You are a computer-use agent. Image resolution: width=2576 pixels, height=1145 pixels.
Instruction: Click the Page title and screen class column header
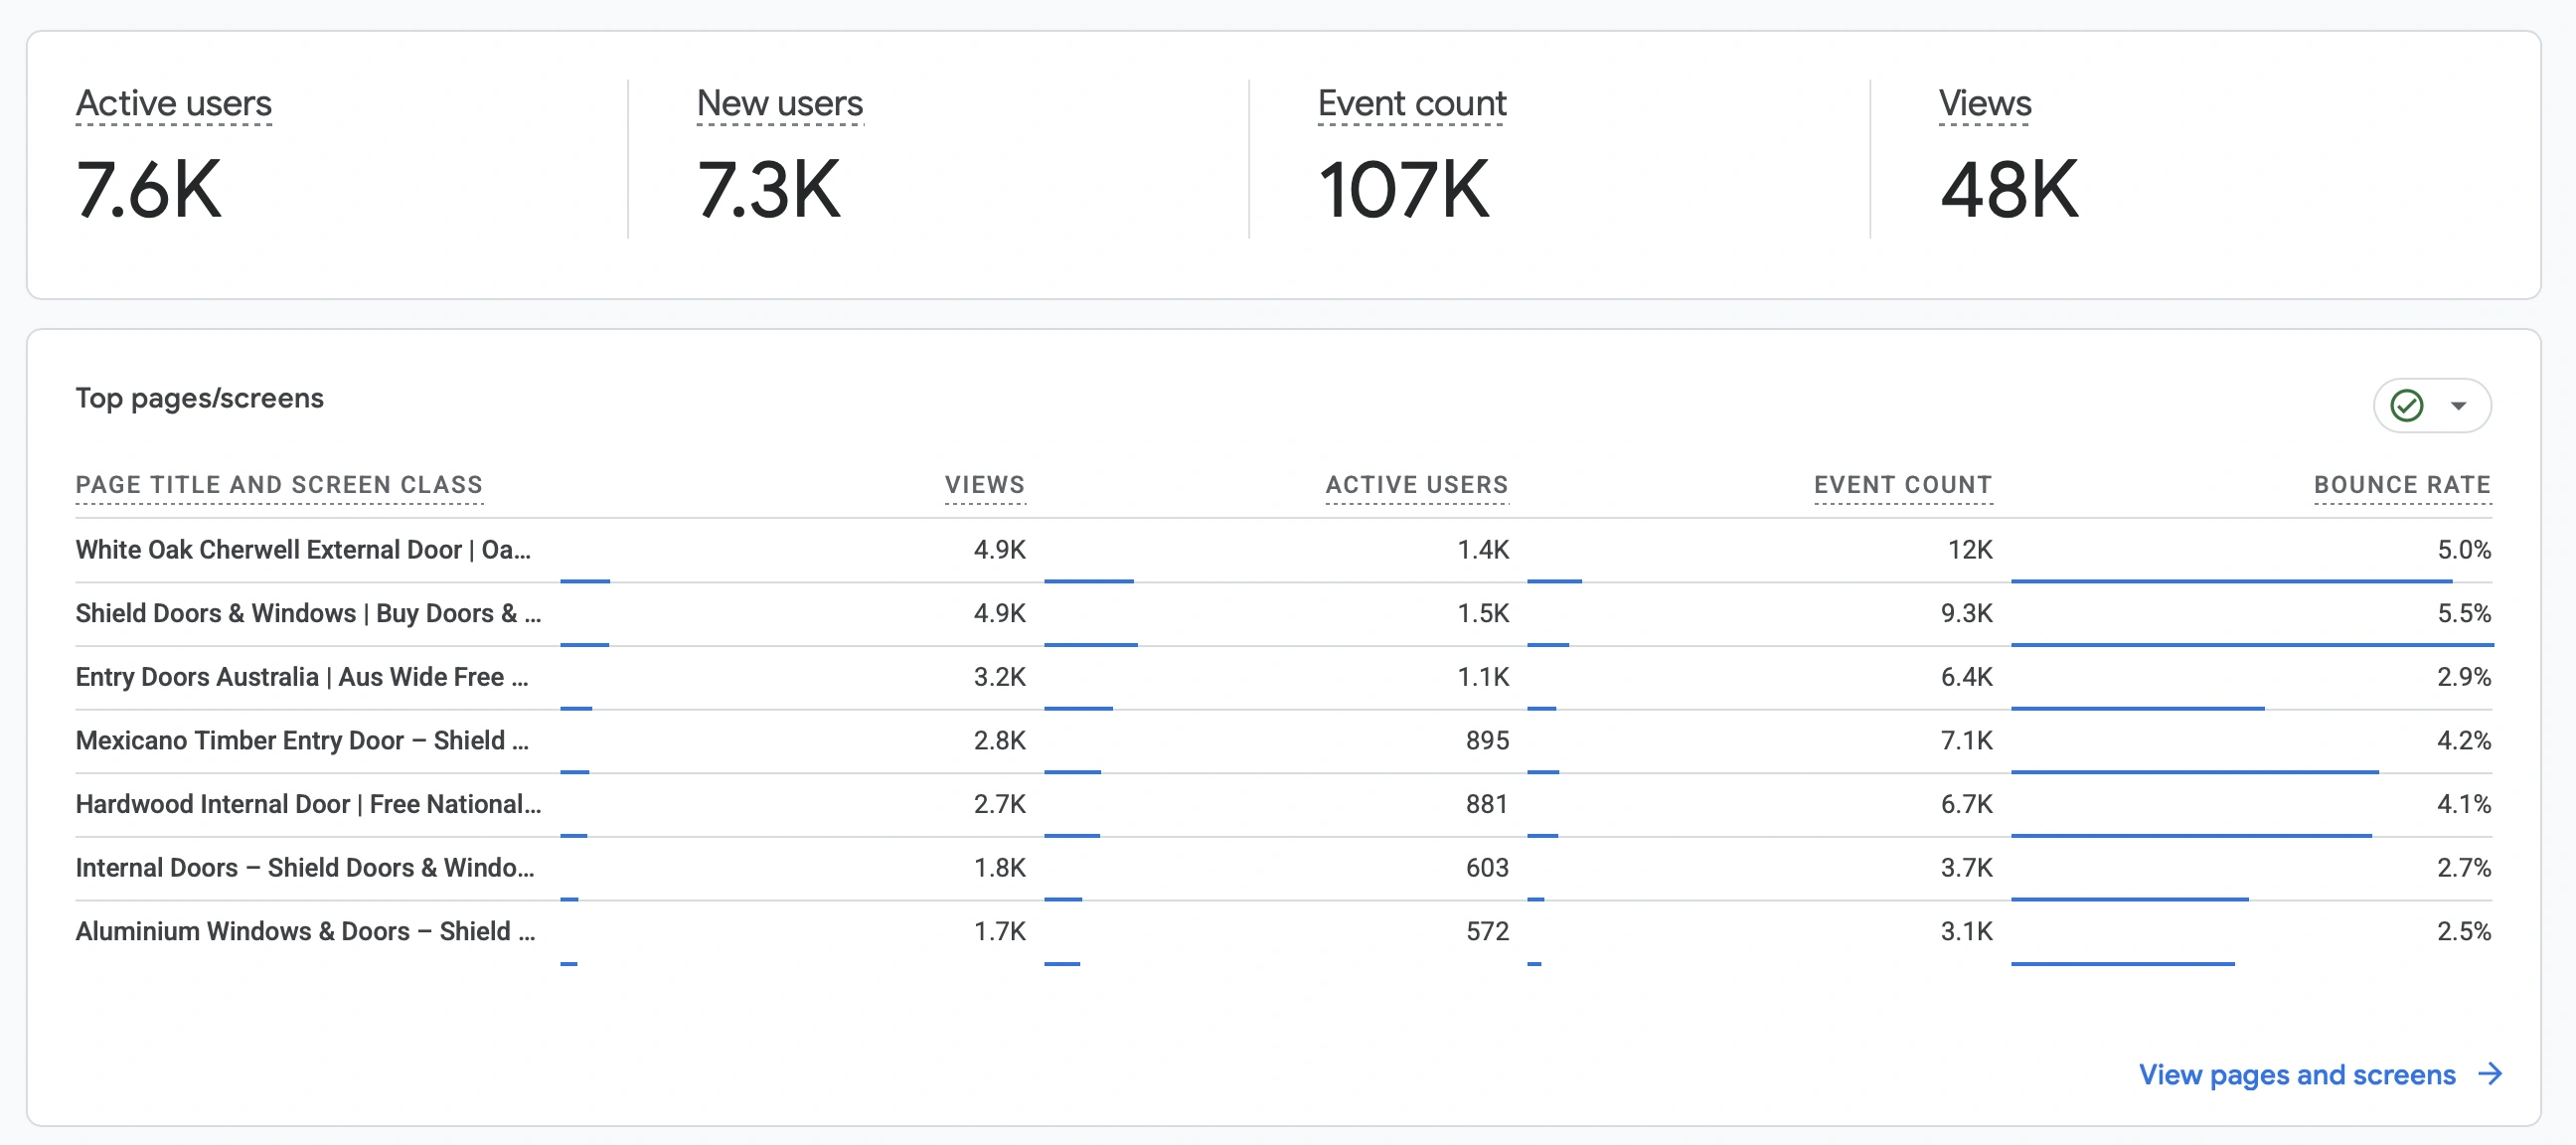tap(279, 485)
